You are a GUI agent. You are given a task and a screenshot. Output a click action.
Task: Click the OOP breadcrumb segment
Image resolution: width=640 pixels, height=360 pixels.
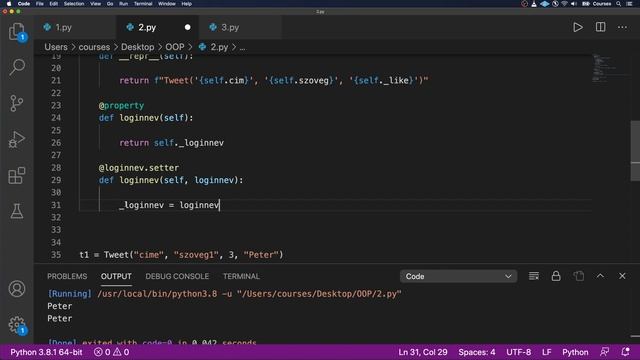click(175, 47)
